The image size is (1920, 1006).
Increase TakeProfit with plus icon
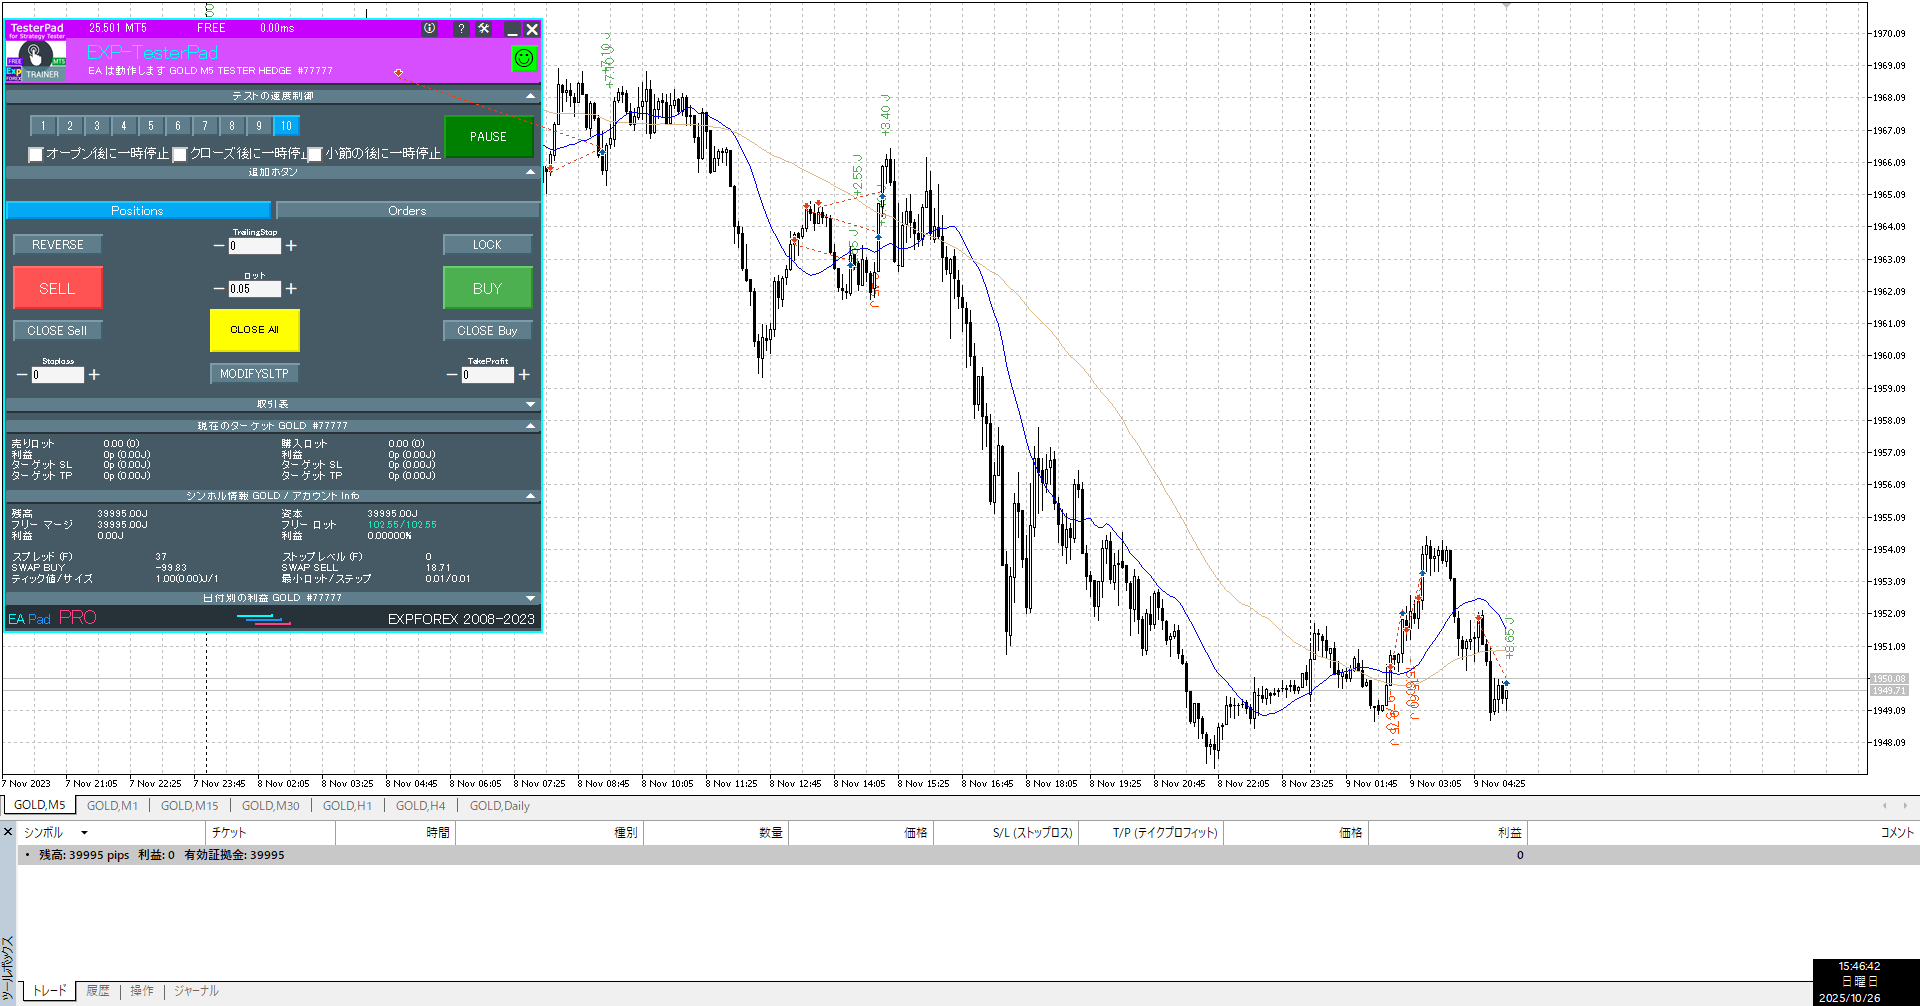coord(524,375)
